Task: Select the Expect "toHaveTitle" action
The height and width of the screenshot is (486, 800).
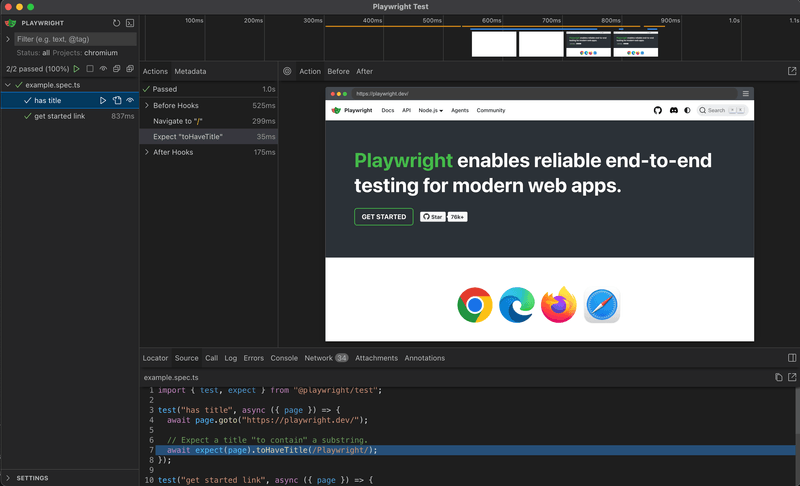Action: point(209,137)
